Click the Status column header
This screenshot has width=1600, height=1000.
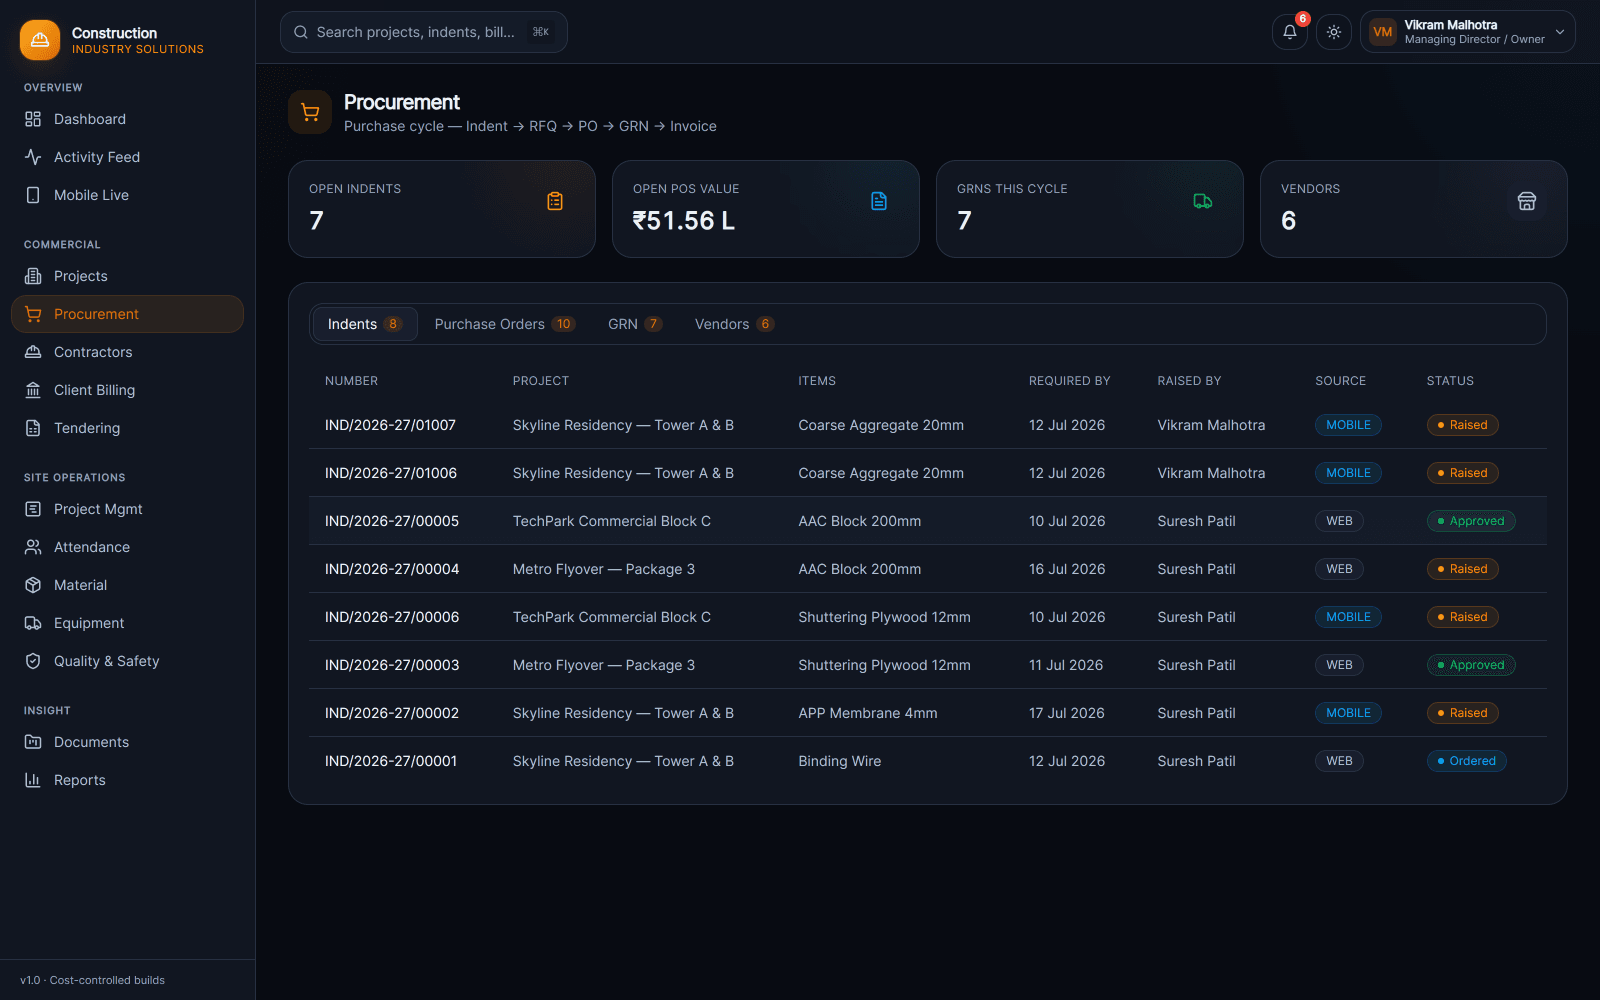pyautogui.click(x=1450, y=381)
